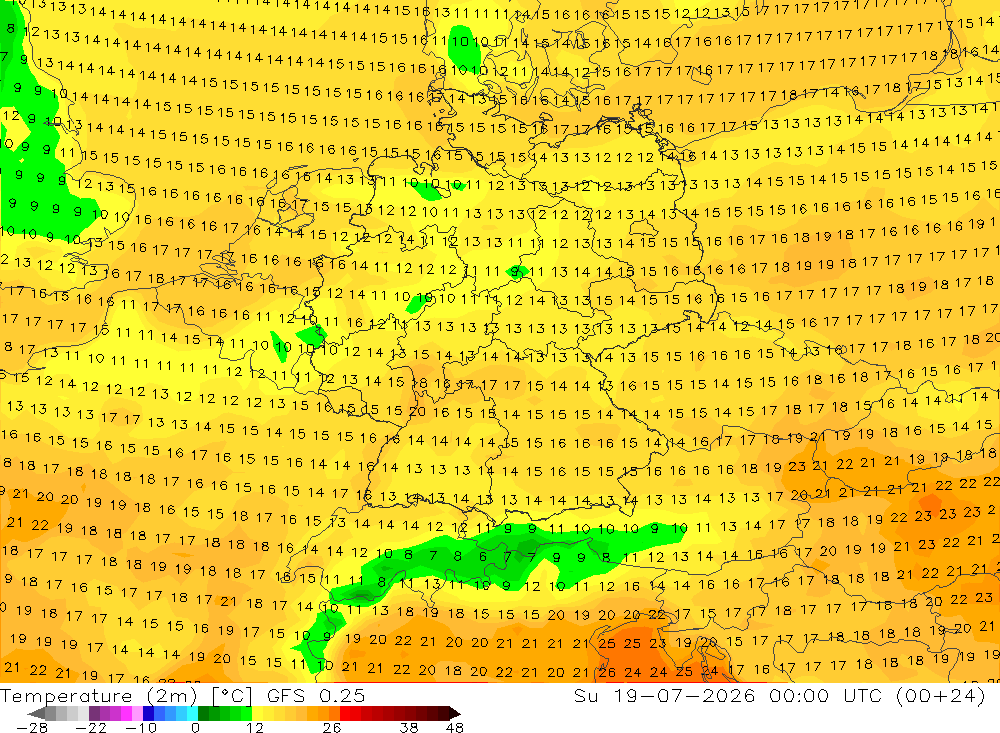Click the dark green swatch in the legend

click(203, 713)
